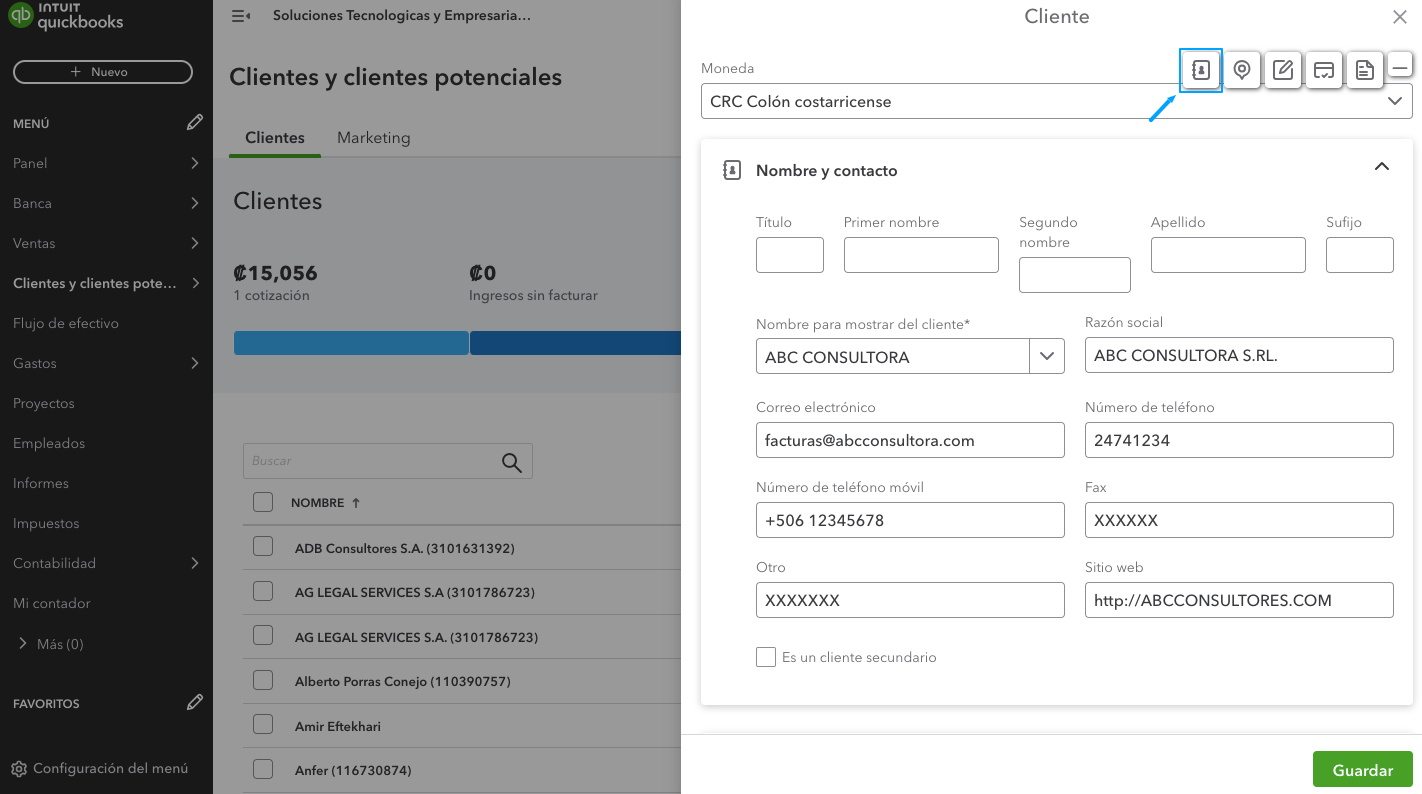
Task: Expand Contabilidad submenu chevron
Action: (x=195, y=563)
